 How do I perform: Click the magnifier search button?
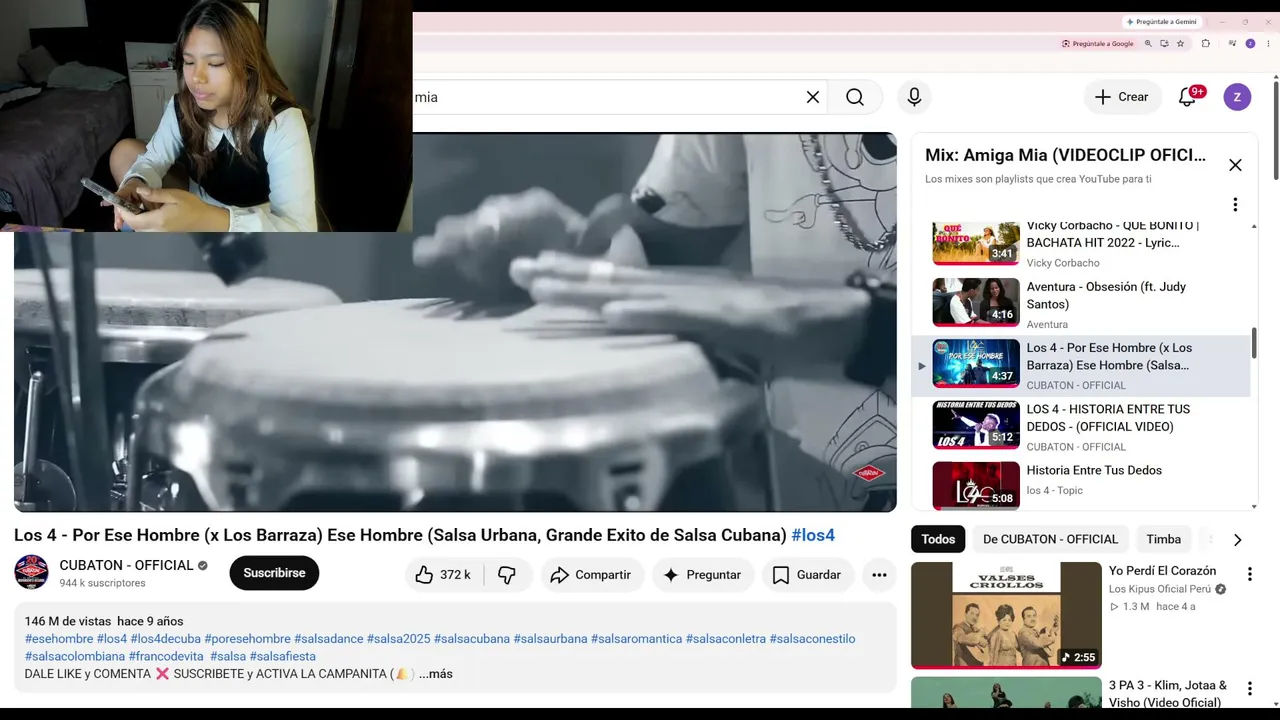[x=855, y=97]
